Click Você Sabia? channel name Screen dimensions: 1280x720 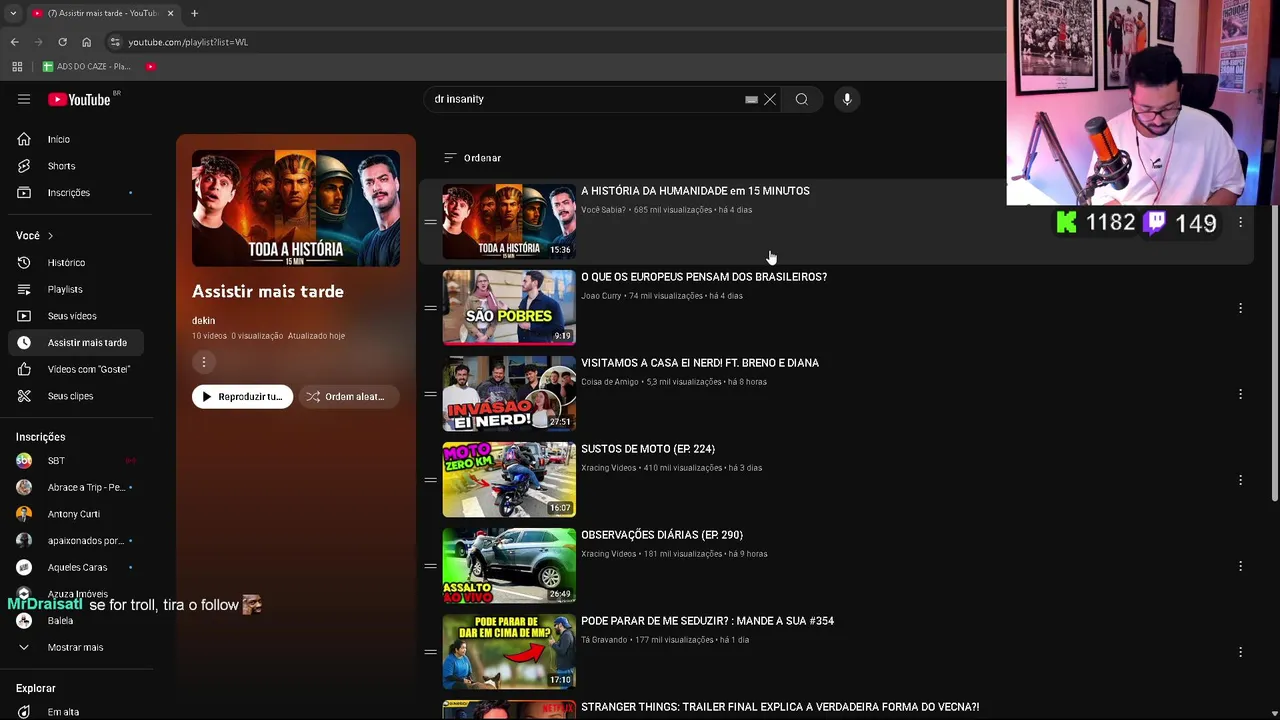point(603,210)
